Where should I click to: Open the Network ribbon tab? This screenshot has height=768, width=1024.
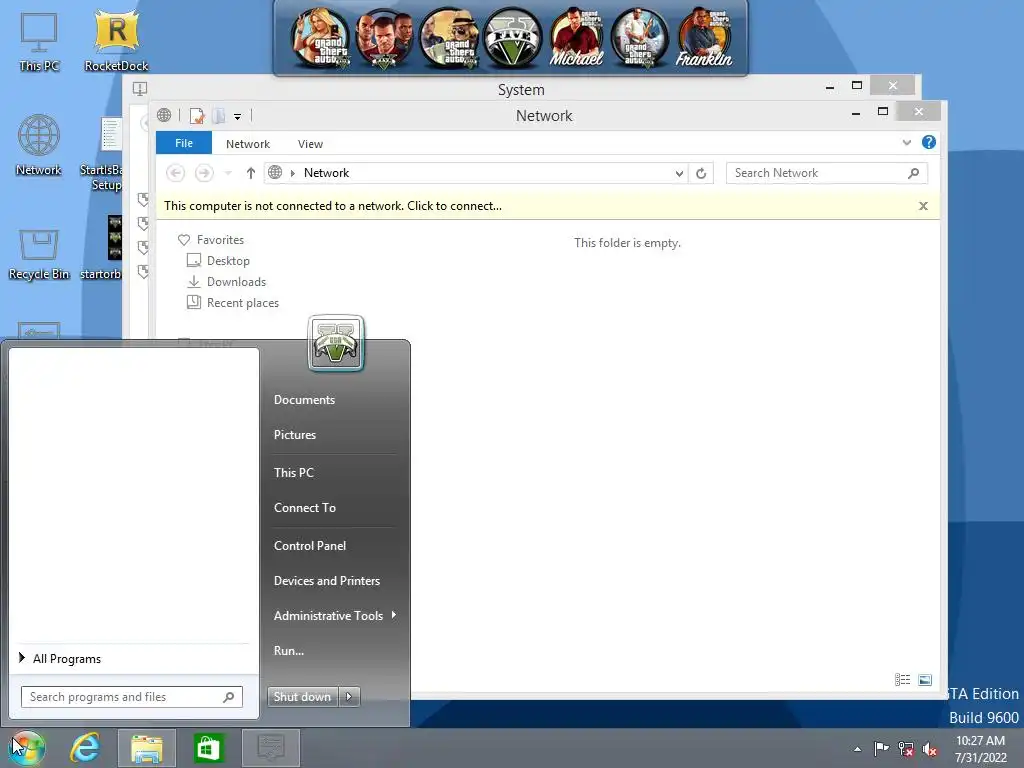coord(248,144)
